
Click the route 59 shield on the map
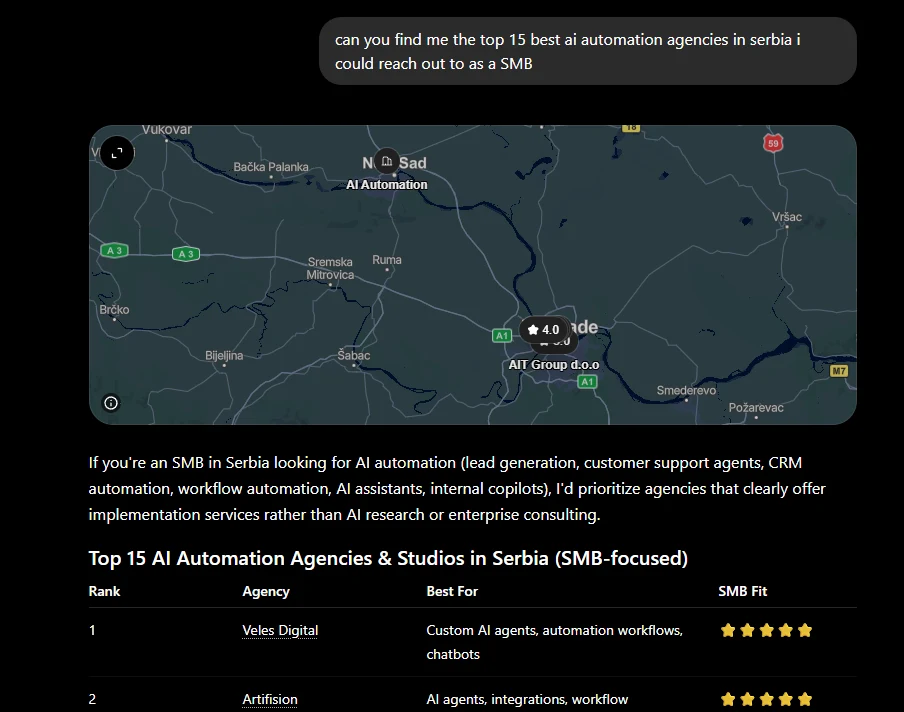pos(773,144)
